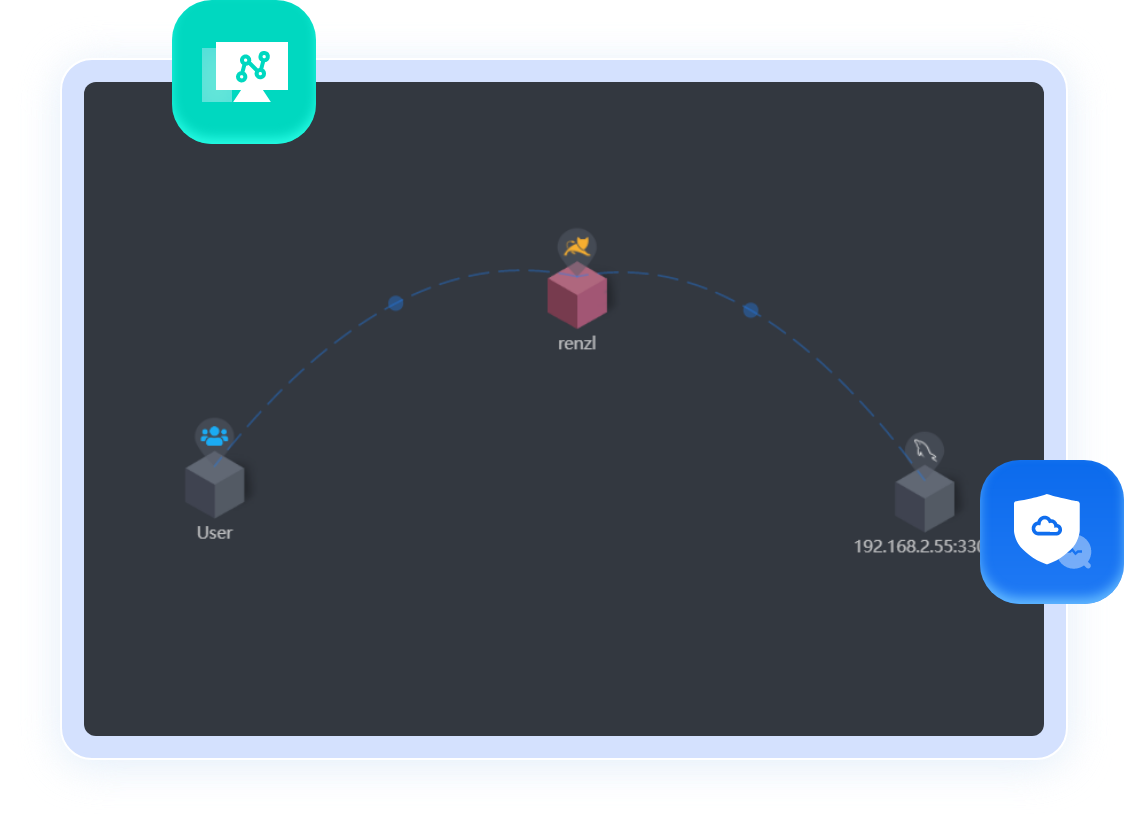The width and height of the screenshot is (1128, 826).
Task: Click the MySQL dolphin icon
Action: tap(924, 450)
